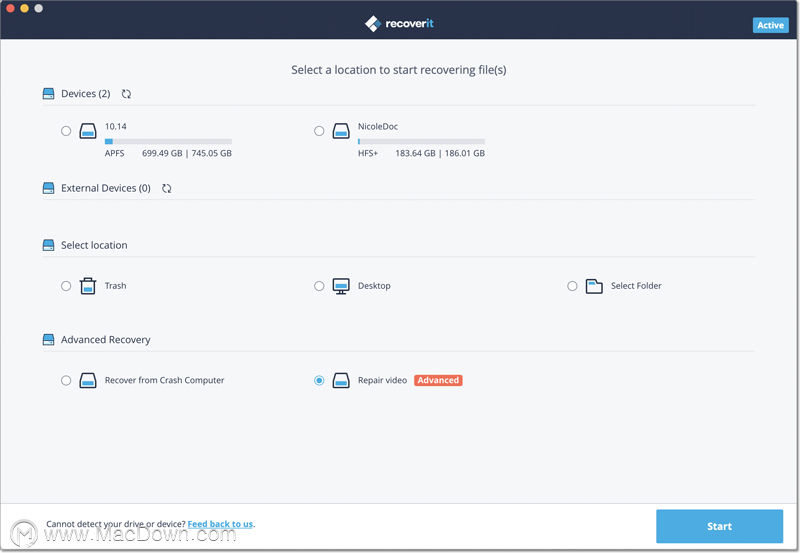Viewport: 800px width, 553px height.
Task: Click the NicoleDoc drive usage bar
Action: point(421,141)
